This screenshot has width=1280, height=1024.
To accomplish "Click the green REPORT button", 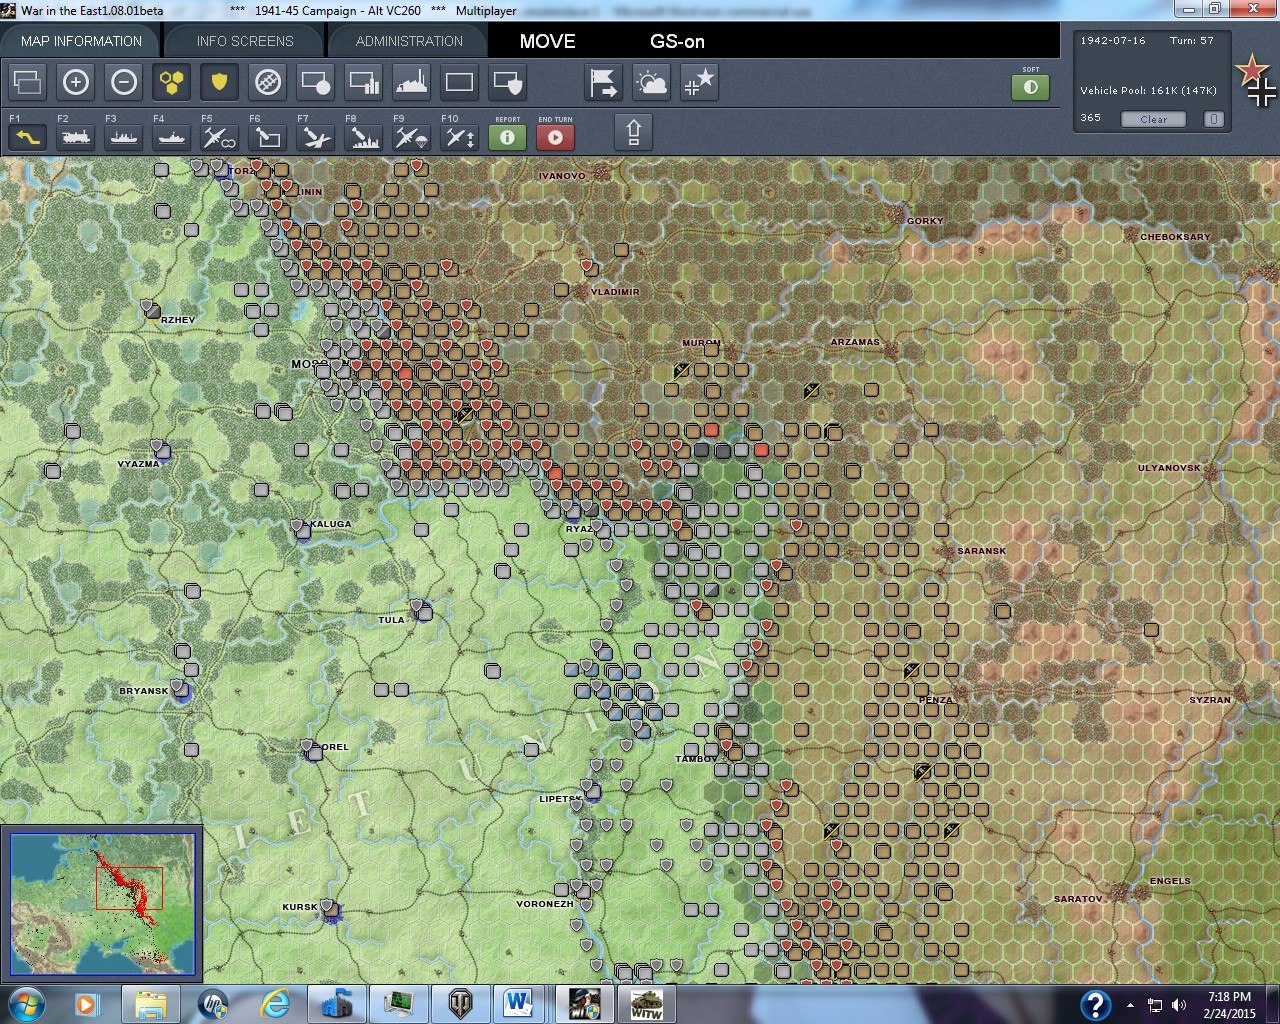I will [508, 136].
